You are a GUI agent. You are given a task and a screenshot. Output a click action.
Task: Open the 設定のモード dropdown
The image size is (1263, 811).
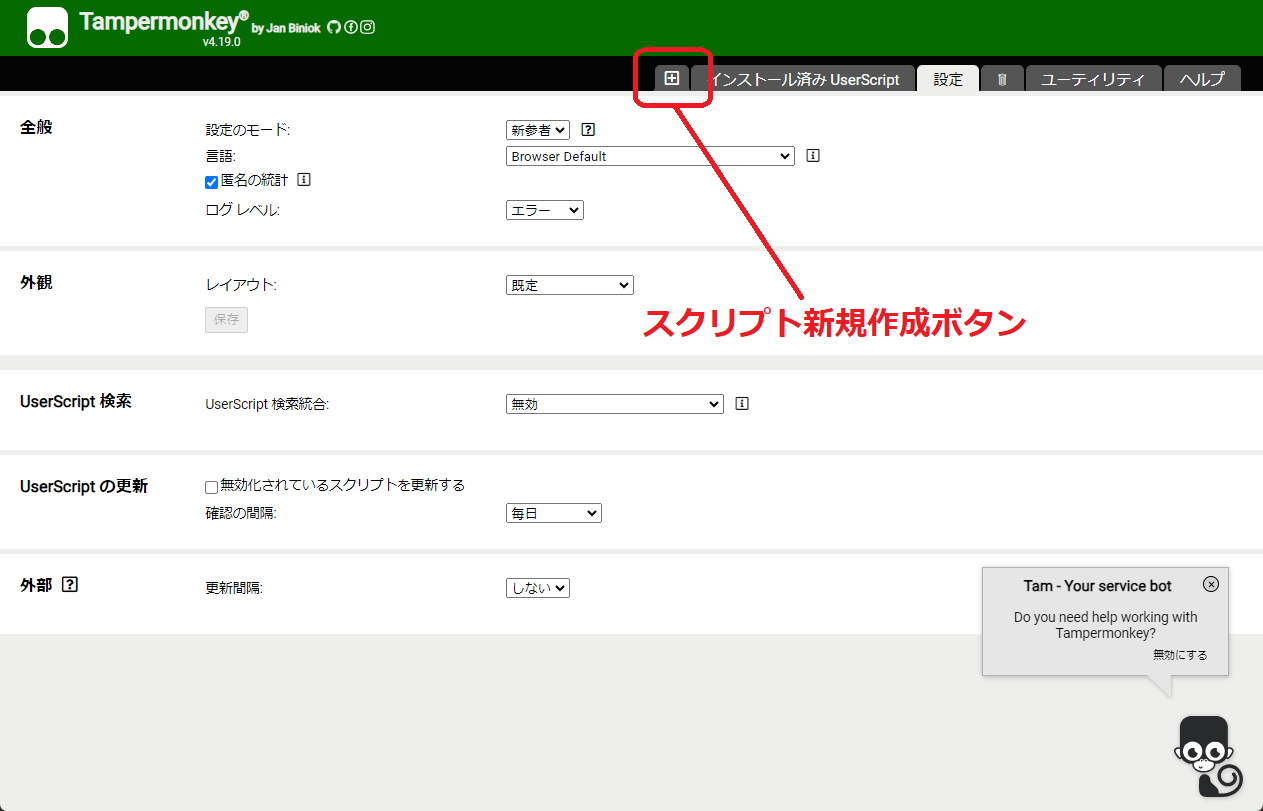pos(537,129)
